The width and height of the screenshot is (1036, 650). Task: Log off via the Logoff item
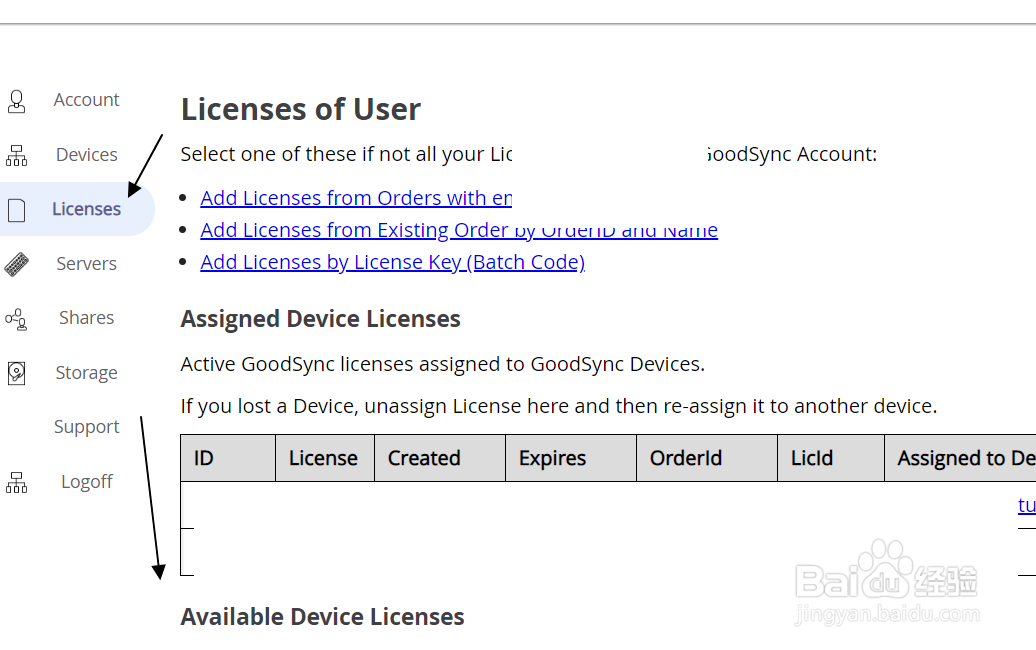pyautogui.click(x=86, y=482)
